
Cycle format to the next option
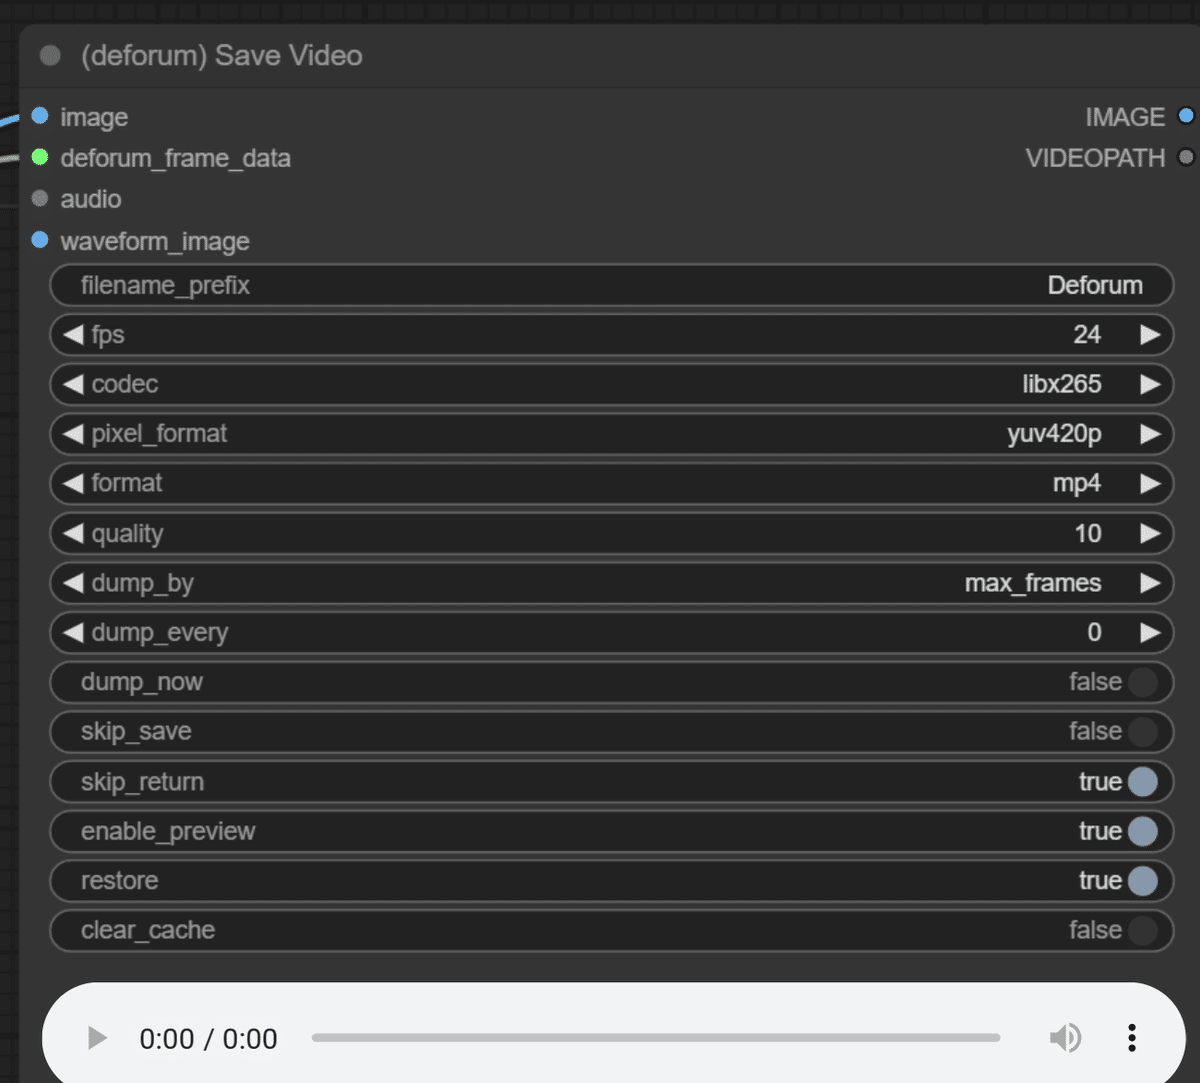click(x=1148, y=483)
